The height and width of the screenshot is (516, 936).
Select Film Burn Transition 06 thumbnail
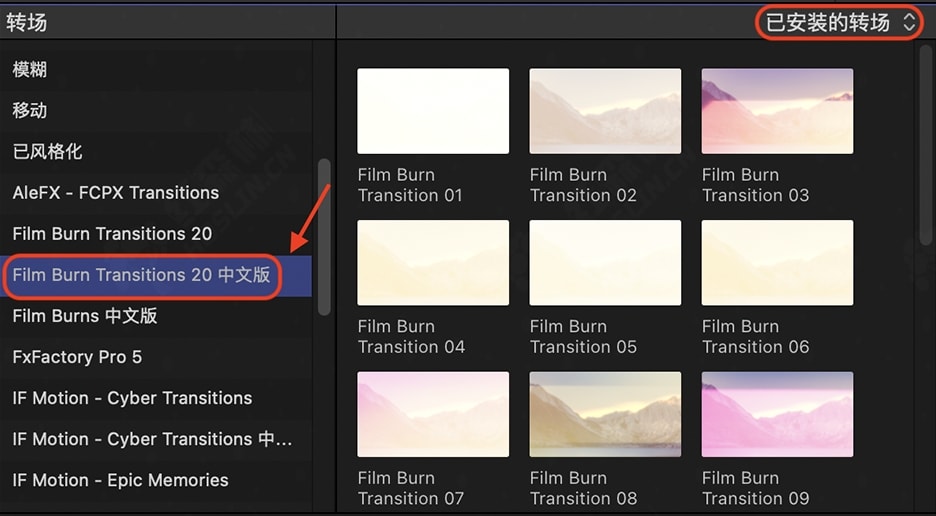click(777, 263)
